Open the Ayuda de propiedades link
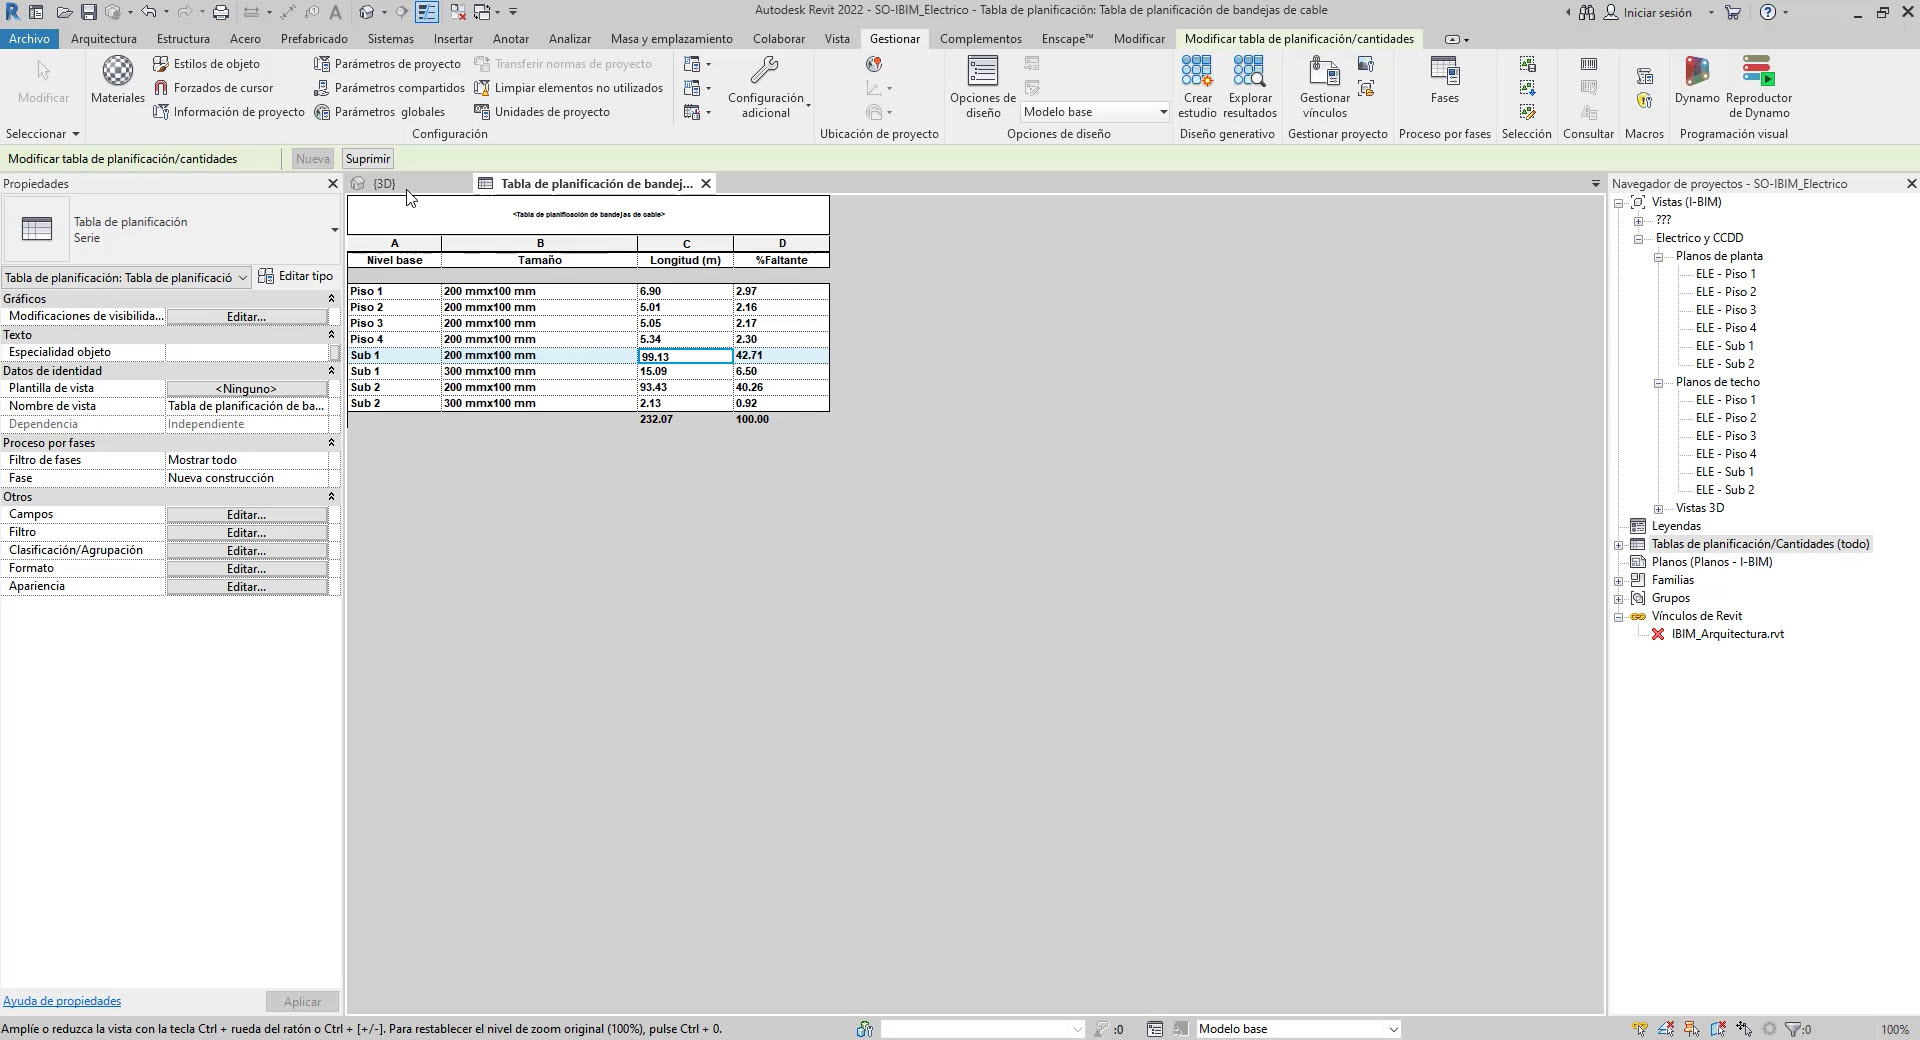The image size is (1920, 1040). pos(62,1001)
